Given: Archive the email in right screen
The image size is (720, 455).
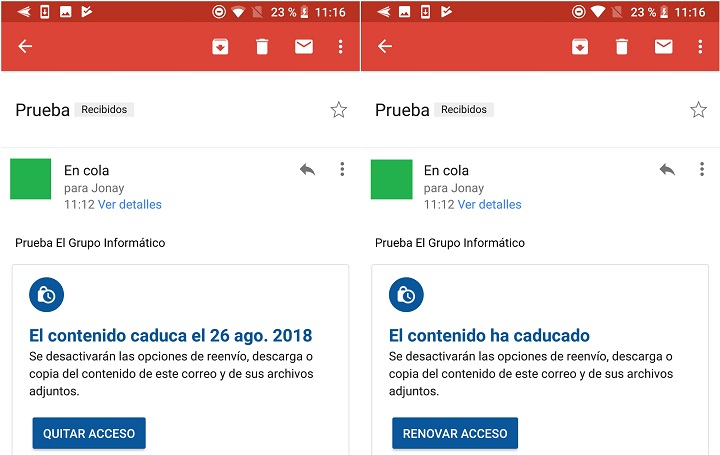Looking at the screenshot, I should click(580, 46).
